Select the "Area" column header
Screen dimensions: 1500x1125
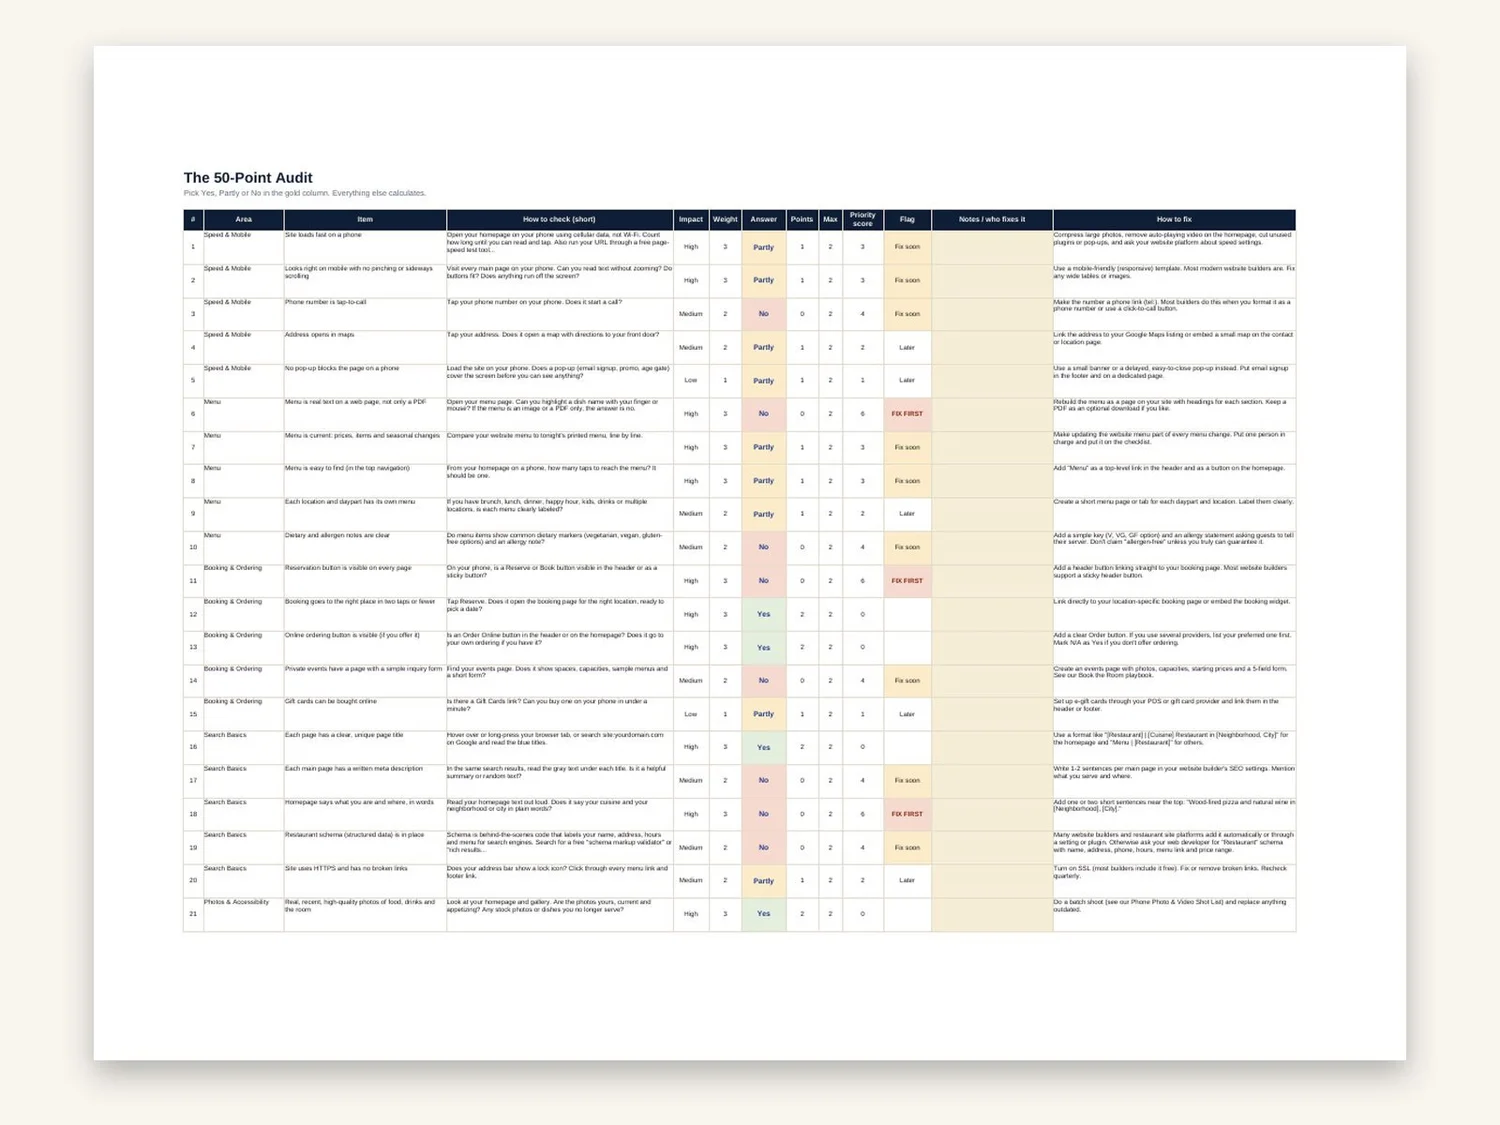tap(244, 219)
